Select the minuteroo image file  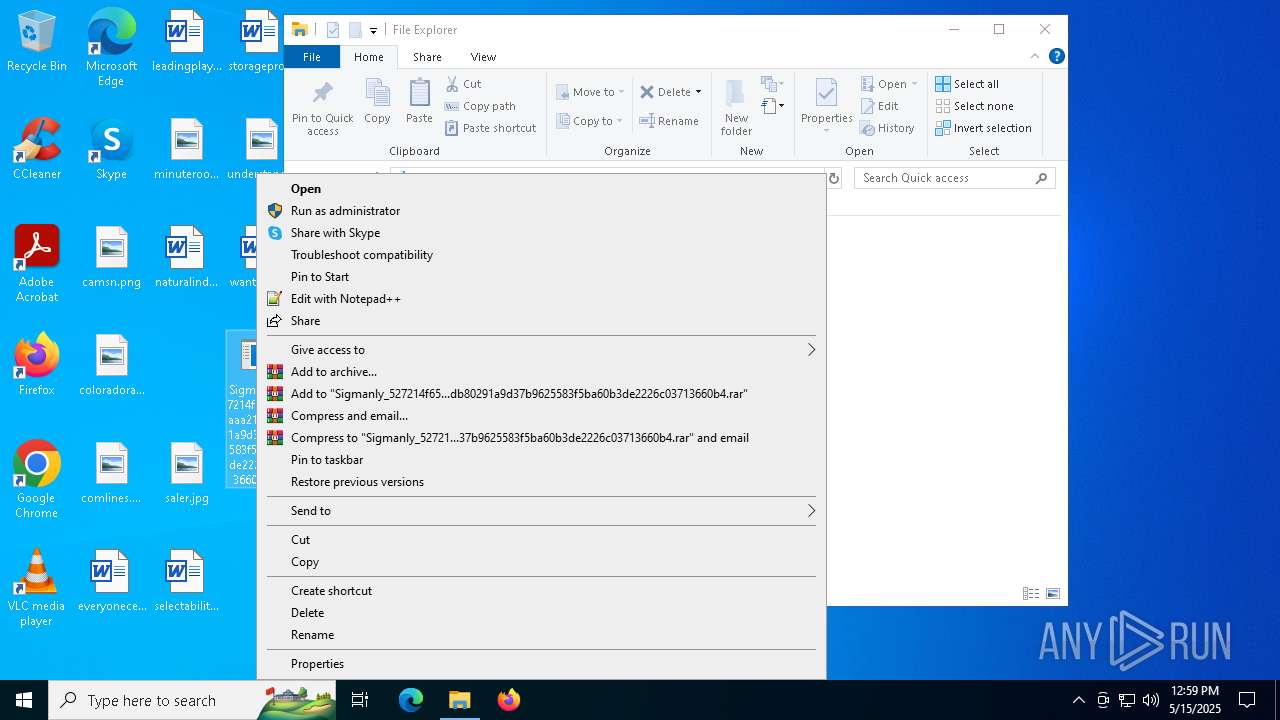tap(186, 150)
